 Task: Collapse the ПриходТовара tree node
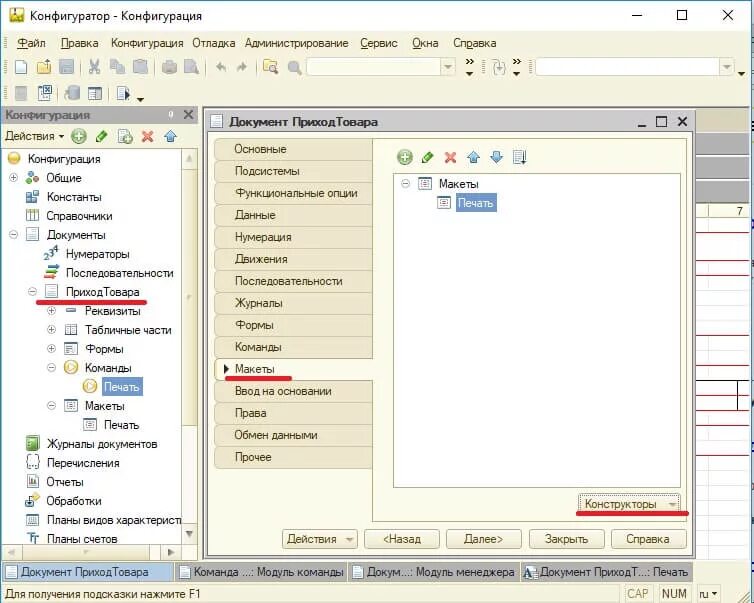(x=32, y=291)
